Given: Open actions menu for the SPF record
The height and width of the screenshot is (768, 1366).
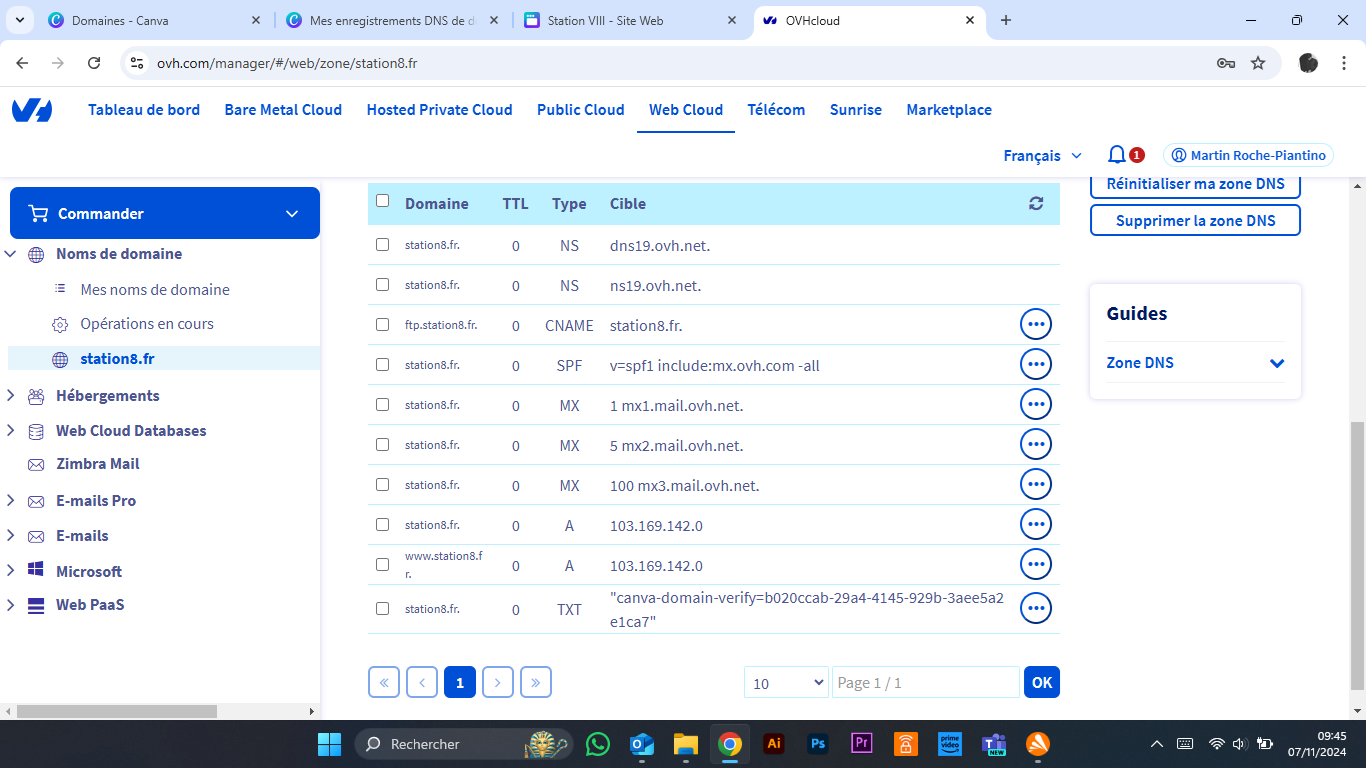Looking at the screenshot, I should (1036, 365).
